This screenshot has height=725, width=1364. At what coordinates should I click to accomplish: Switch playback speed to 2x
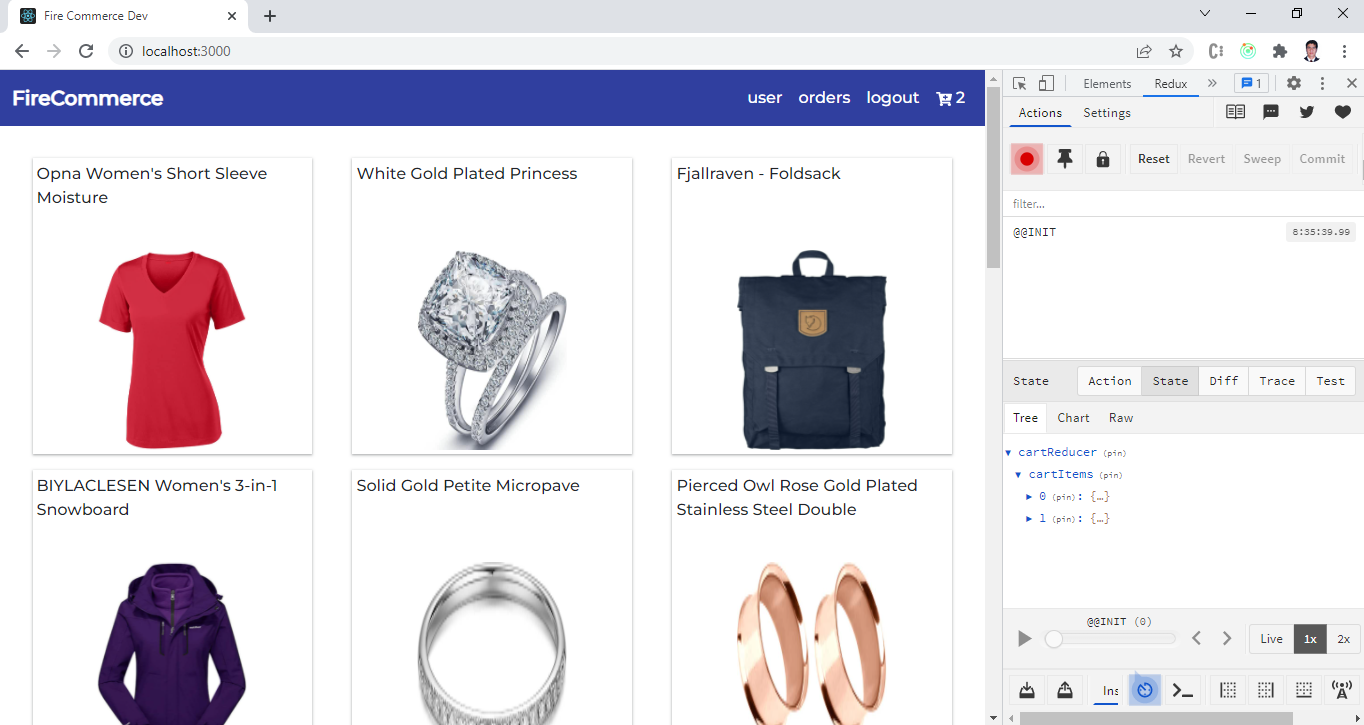coord(1343,638)
